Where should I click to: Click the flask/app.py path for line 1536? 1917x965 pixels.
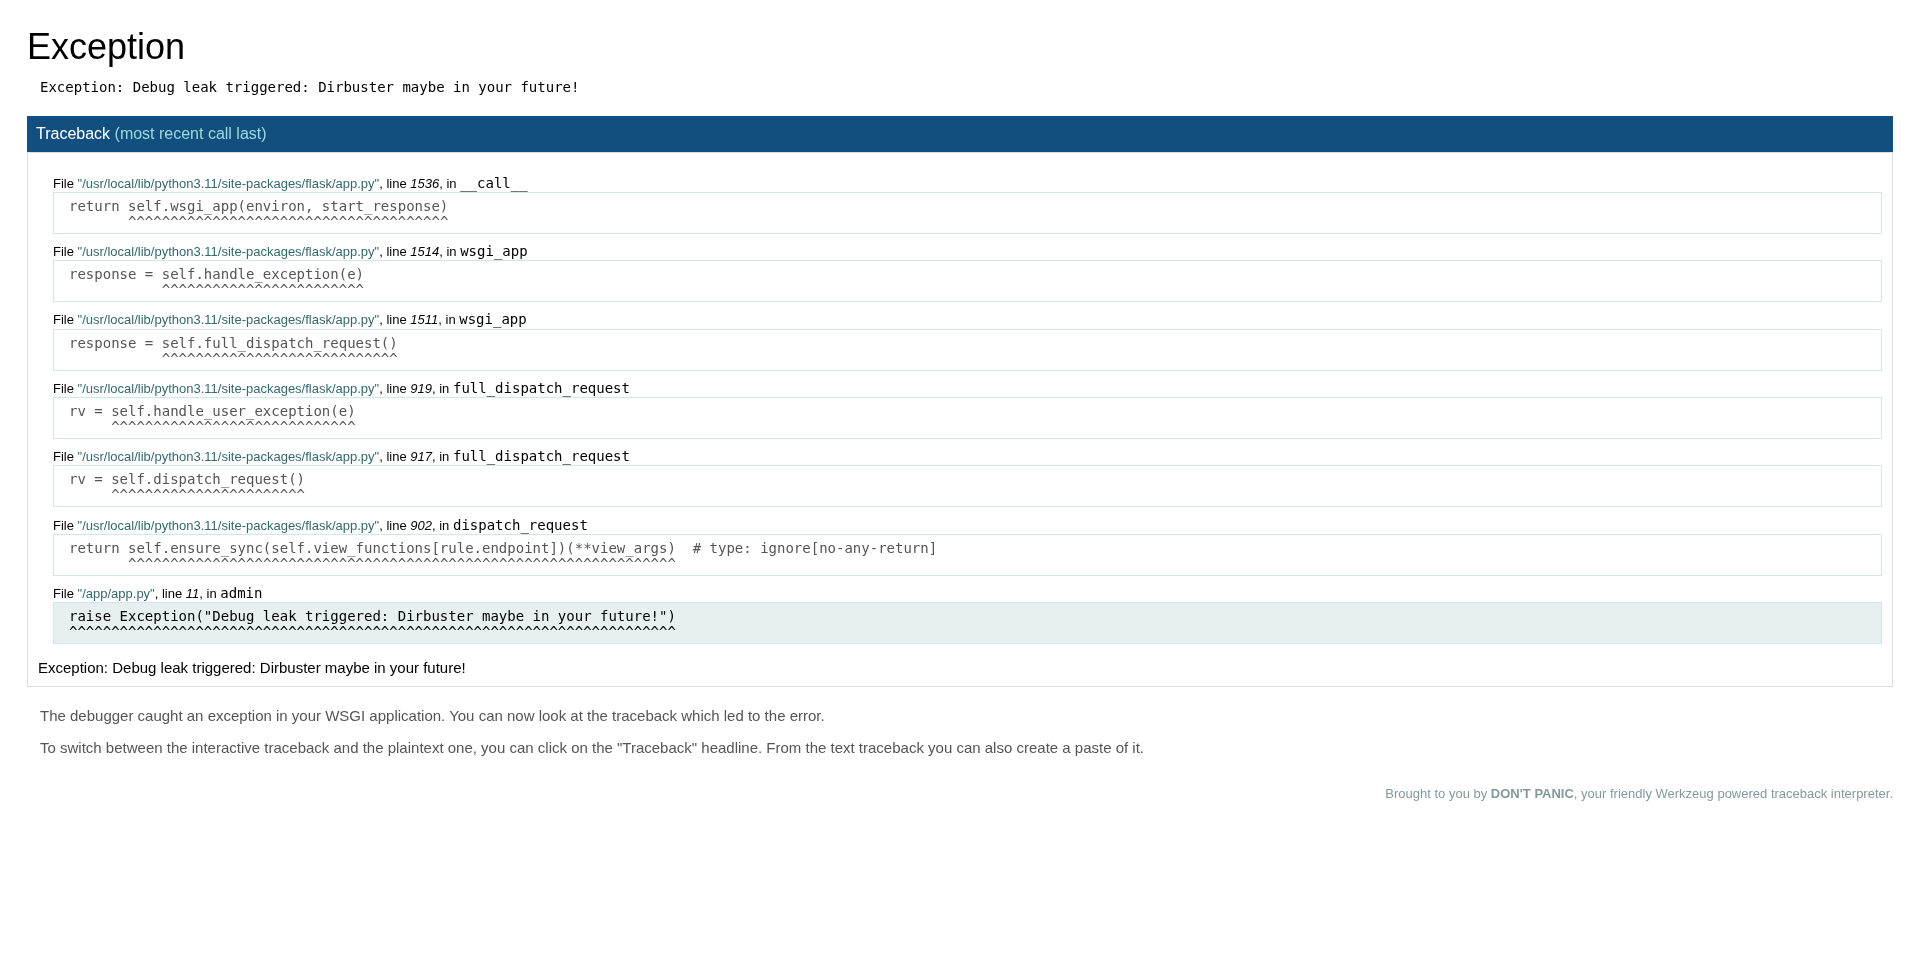(228, 184)
